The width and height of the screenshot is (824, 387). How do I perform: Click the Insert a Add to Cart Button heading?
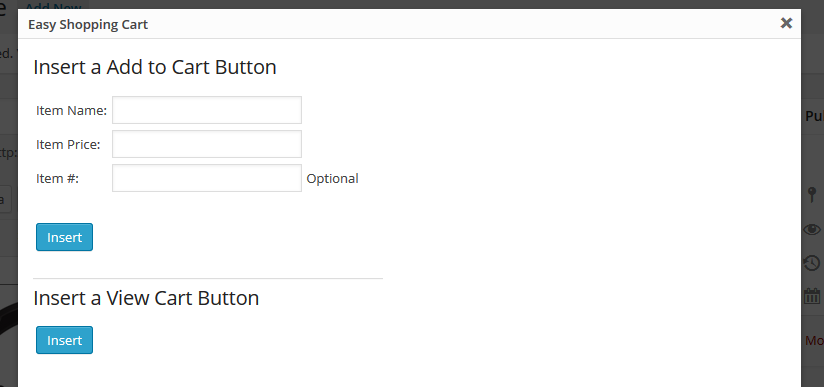[x=155, y=67]
